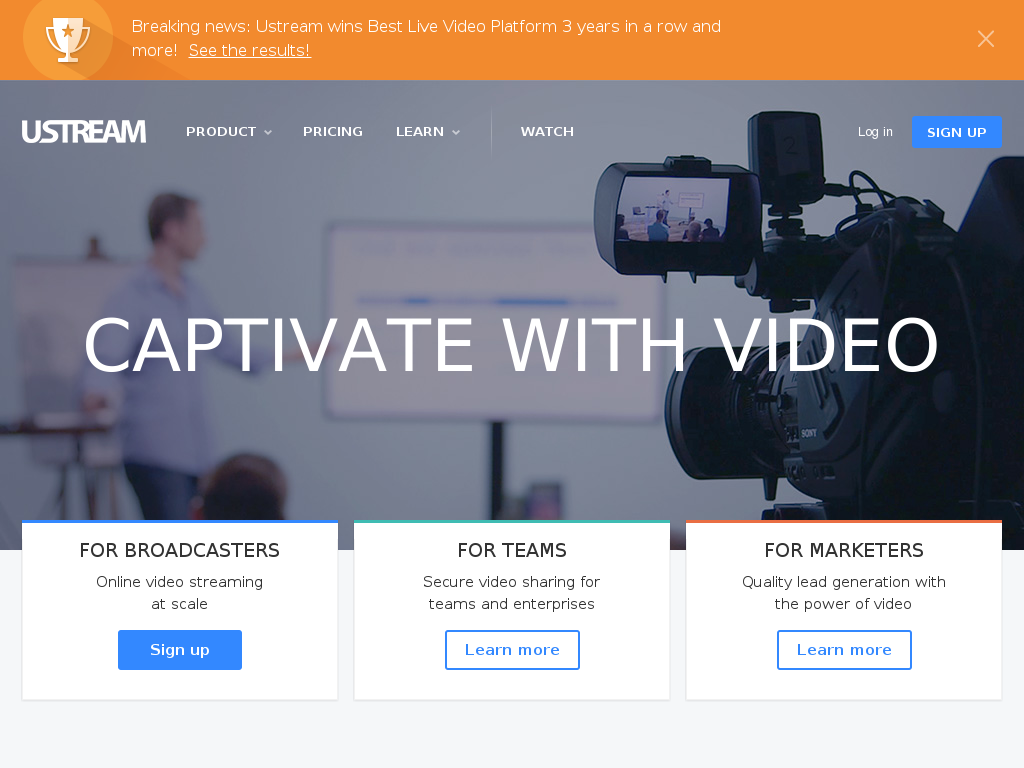The height and width of the screenshot is (768, 1024).
Task: Open the 'See the results!' link
Action: pyautogui.click(x=249, y=50)
